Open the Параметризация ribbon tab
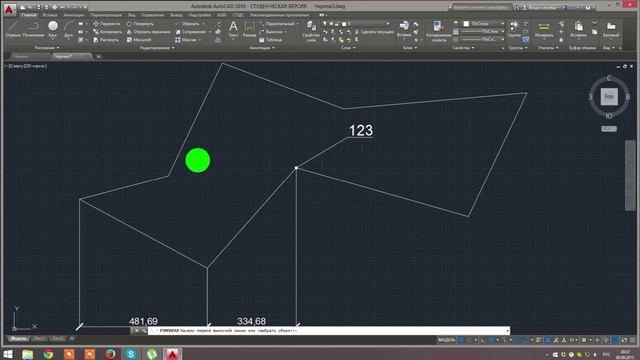Viewport: 640px width, 360px height. coord(106,15)
